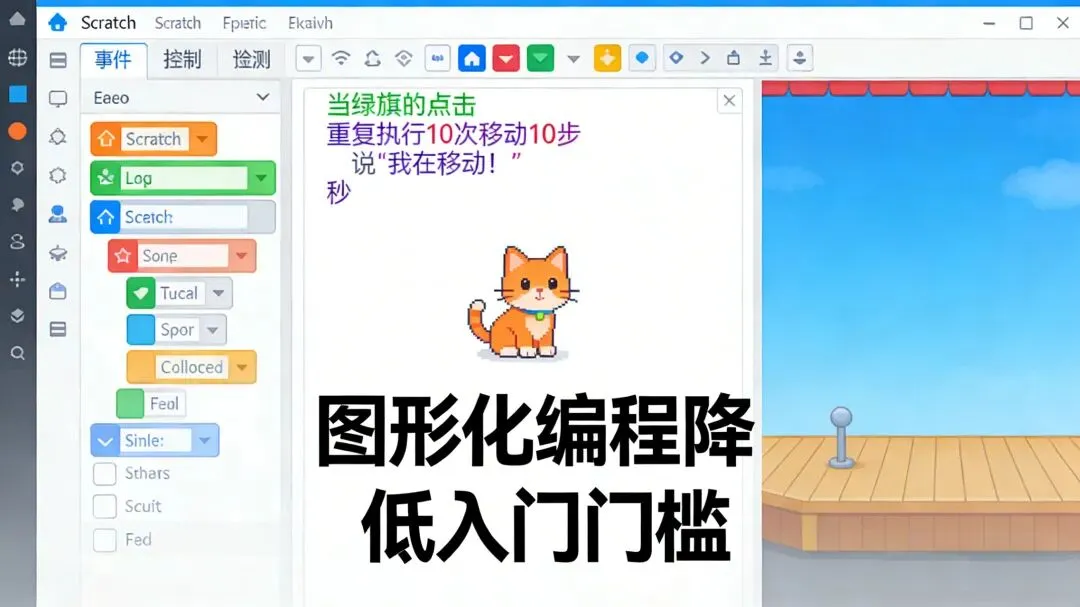Click the orange circle in dark sidebar
Image resolution: width=1080 pixels, height=607 pixels.
[17, 131]
